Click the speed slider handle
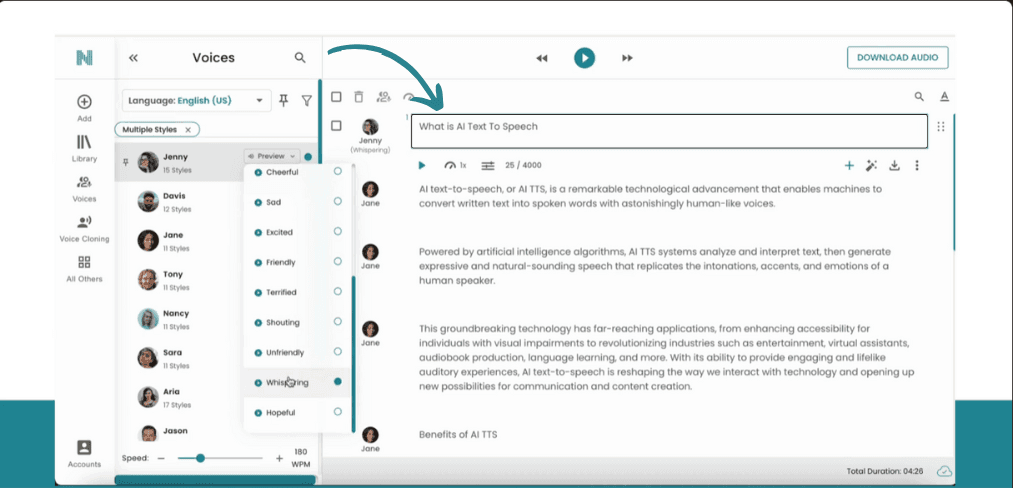This screenshot has width=1013, height=488. click(200, 458)
